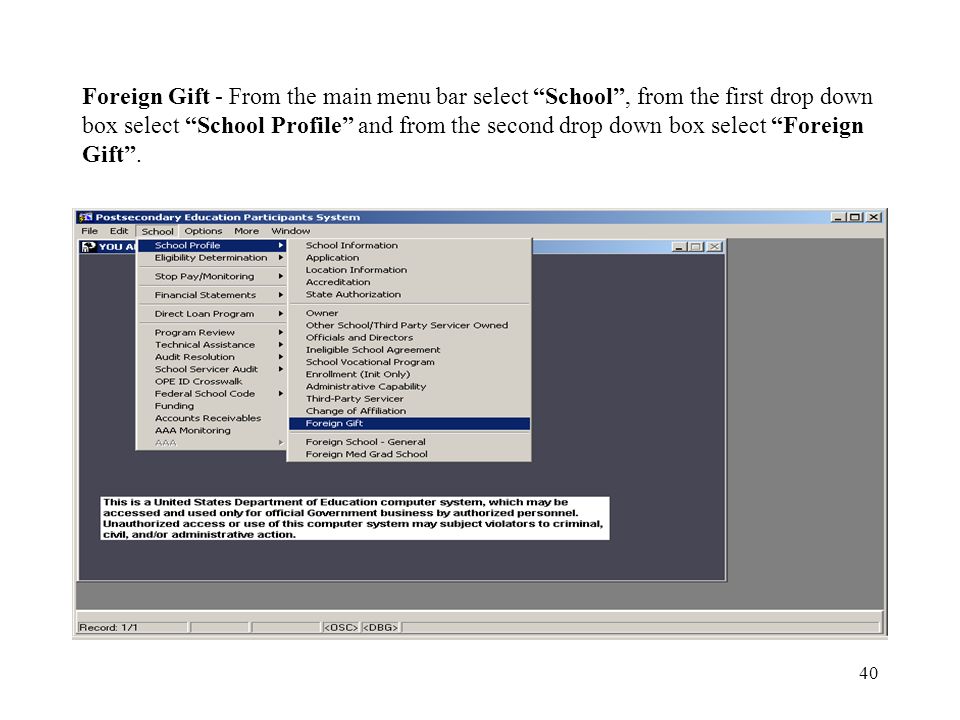Open the File menu
This screenshot has height=720, width=960.
[x=89, y=231]
